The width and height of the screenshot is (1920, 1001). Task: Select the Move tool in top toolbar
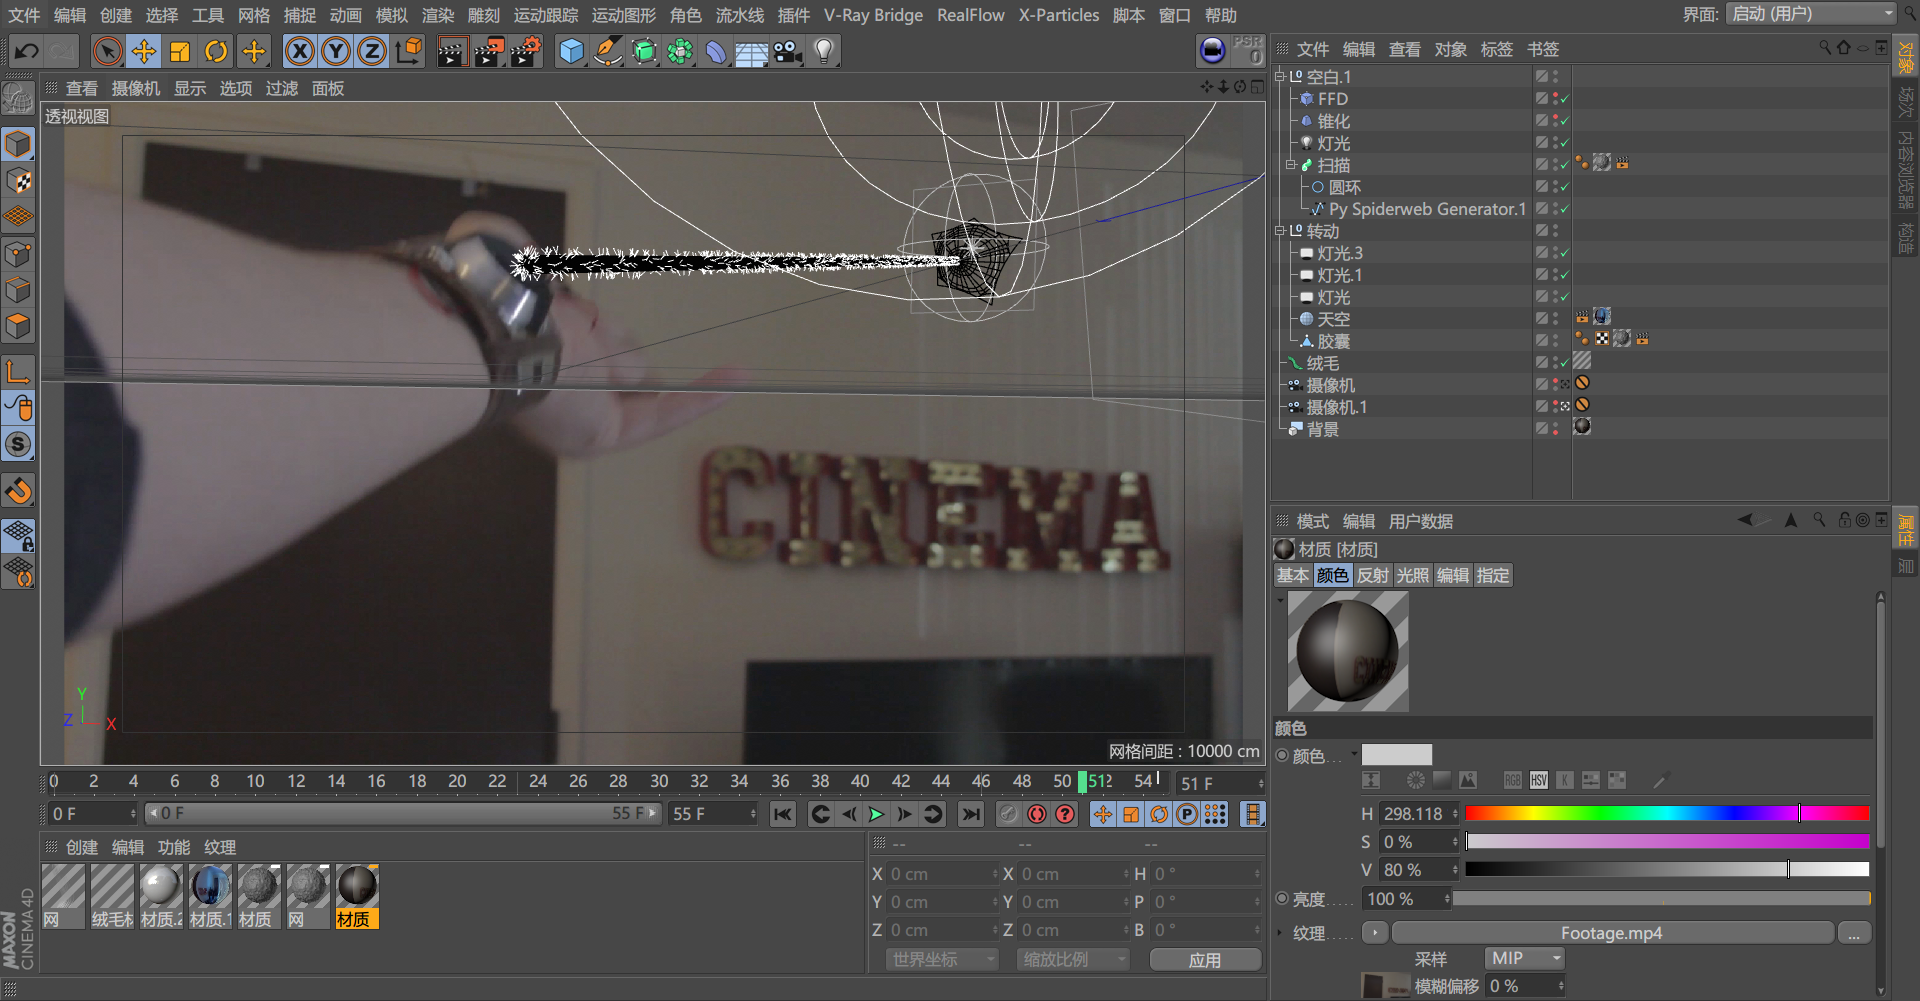[x=144, y=51]
